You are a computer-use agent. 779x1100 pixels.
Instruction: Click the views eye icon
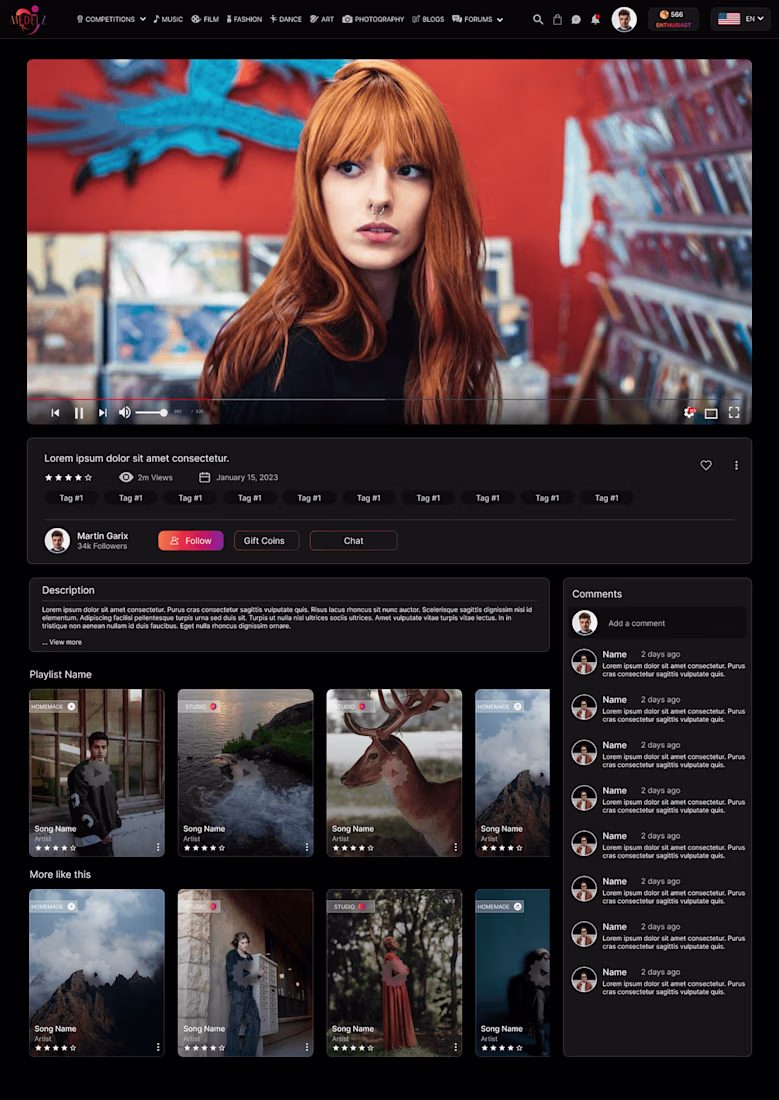click(126, 477)
